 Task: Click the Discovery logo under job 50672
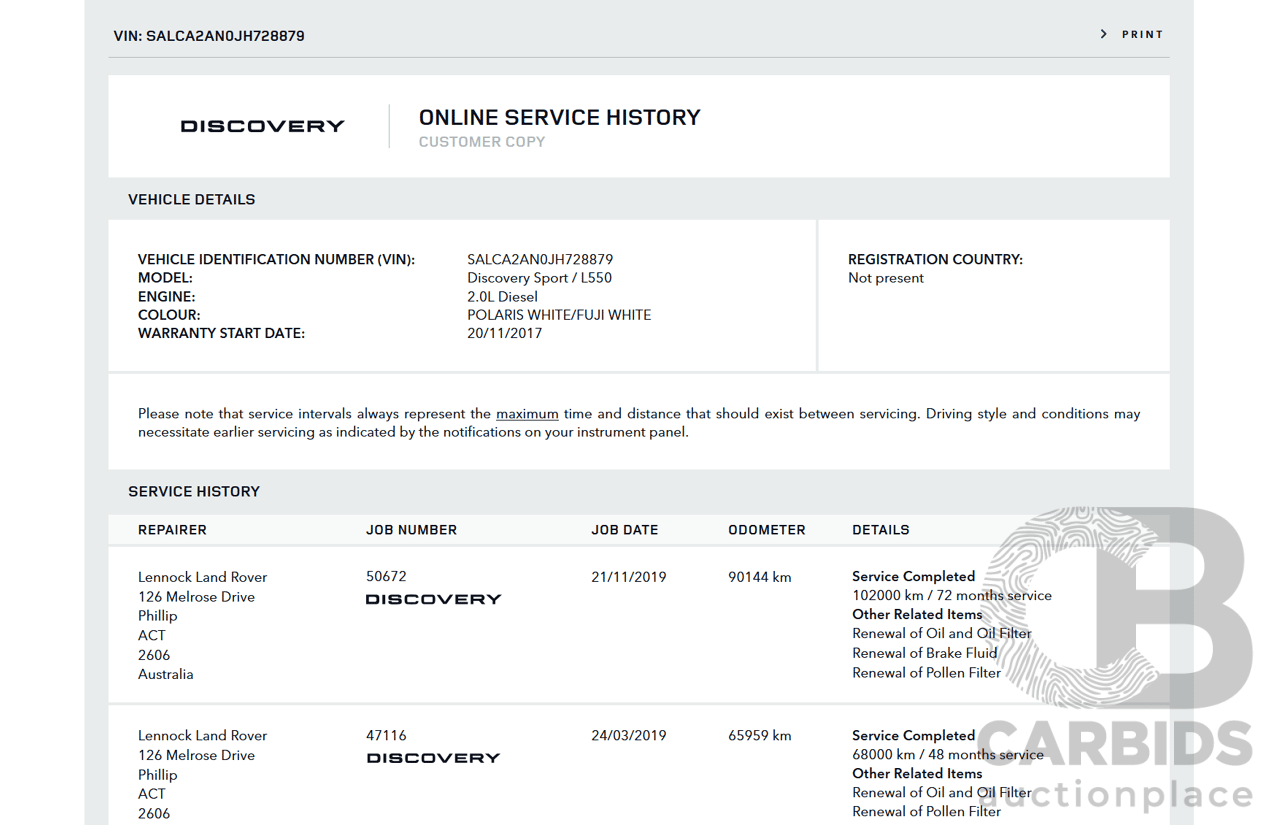(x=433, y=599)
